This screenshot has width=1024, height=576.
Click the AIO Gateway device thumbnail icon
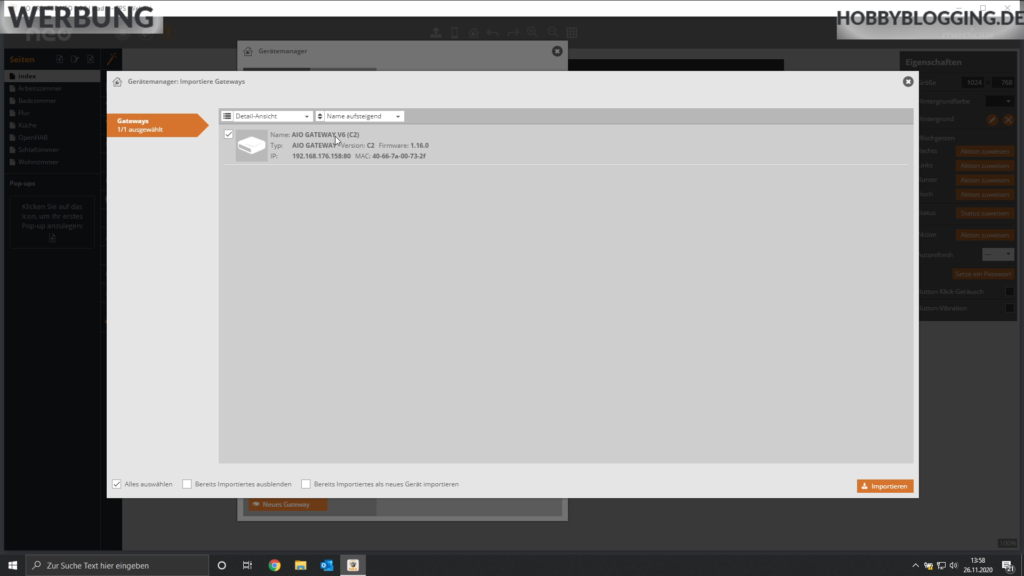(251, 144)
